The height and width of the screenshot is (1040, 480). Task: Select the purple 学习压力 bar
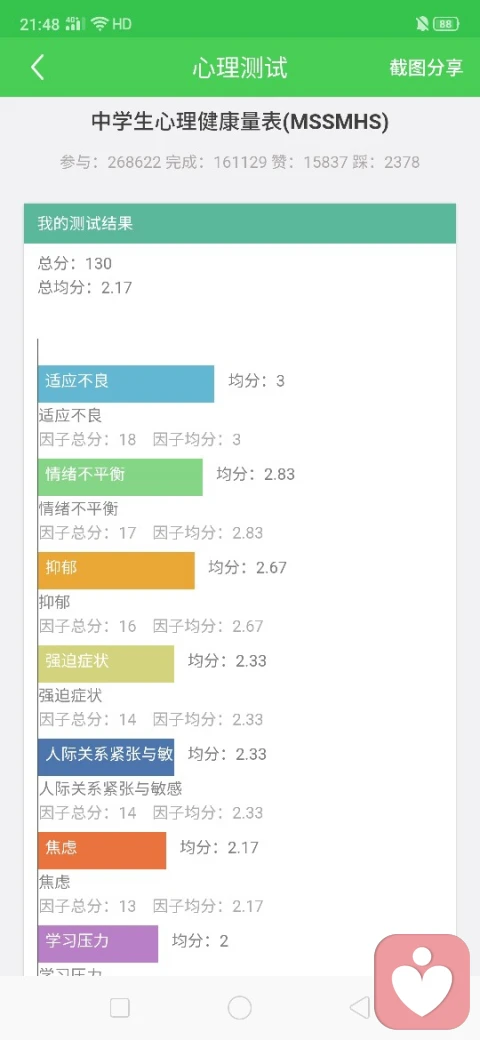98,944
